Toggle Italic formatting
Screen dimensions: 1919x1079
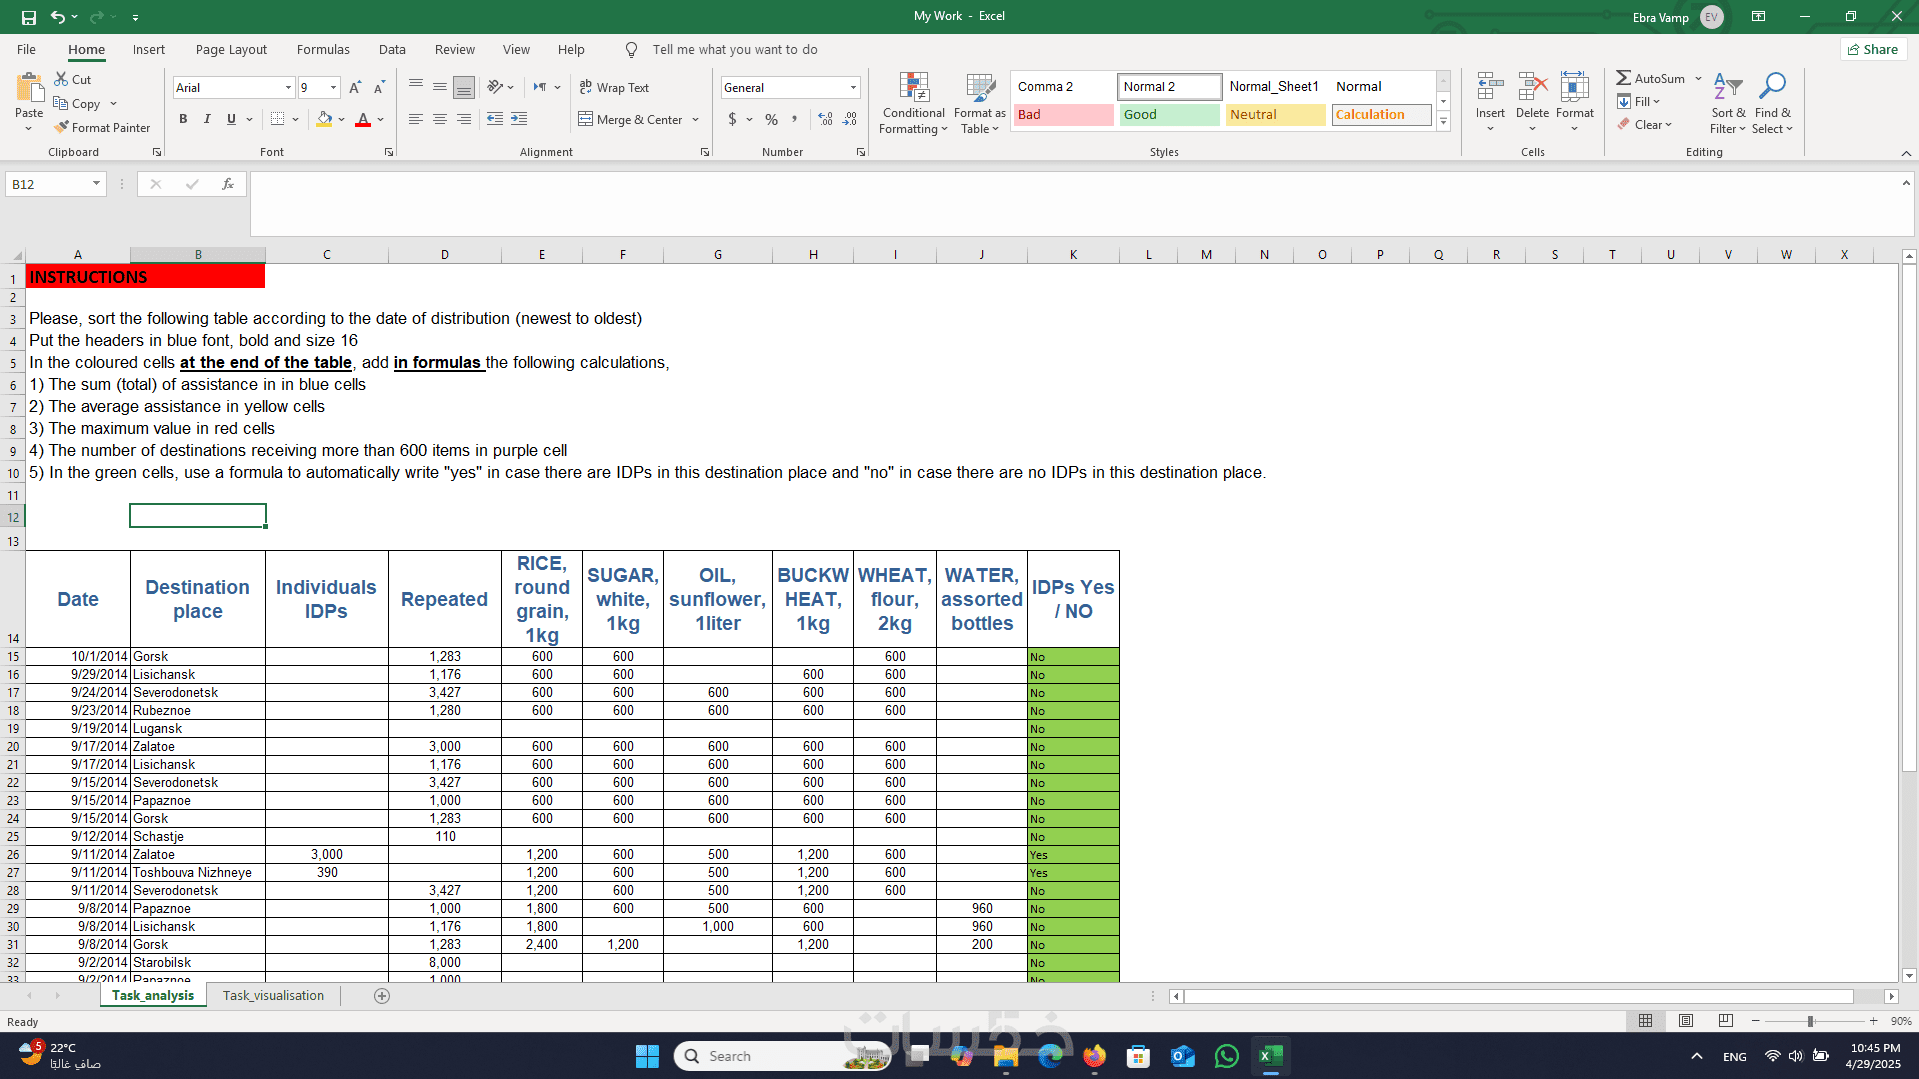coord(207,119)
